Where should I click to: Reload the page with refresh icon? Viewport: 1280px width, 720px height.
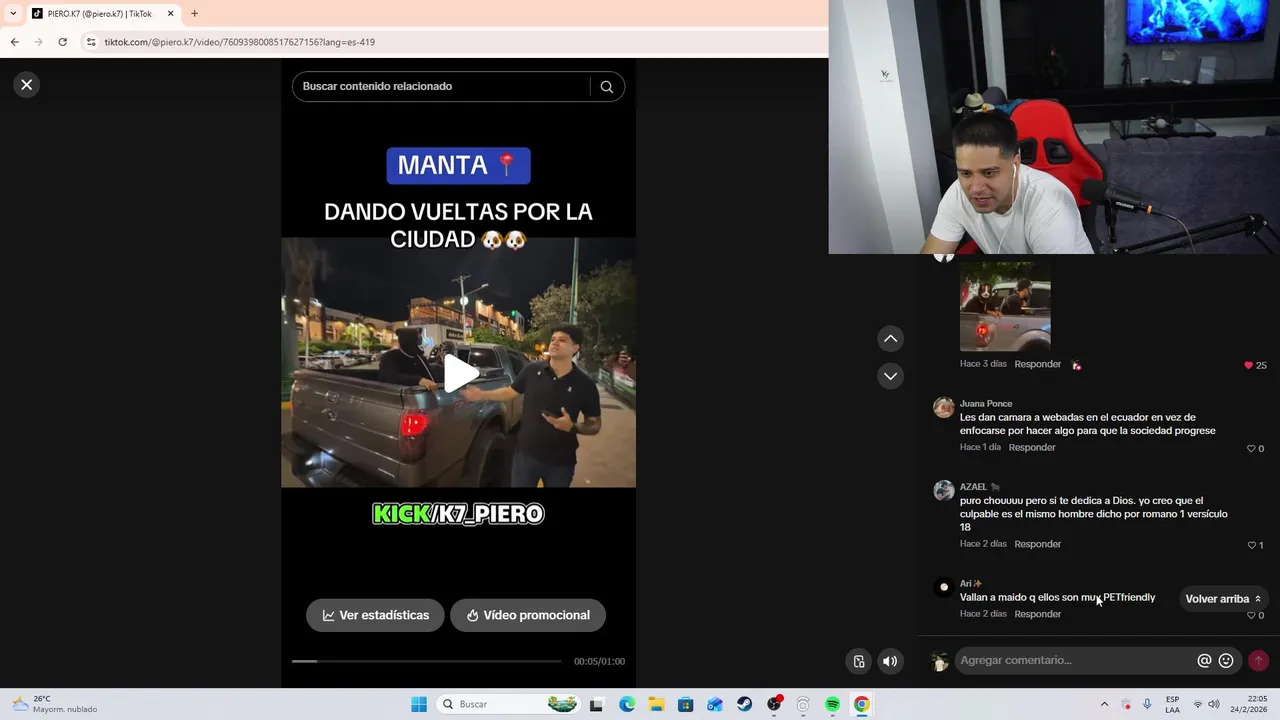pyautogui.click(x=63, y=42)
